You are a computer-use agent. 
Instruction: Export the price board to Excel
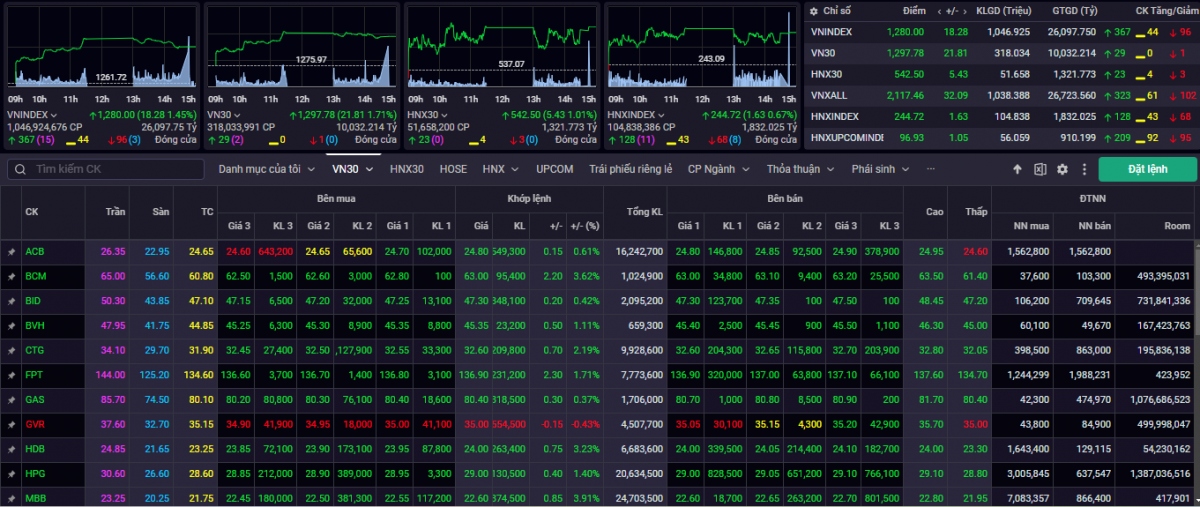[x=1040, y=170]
